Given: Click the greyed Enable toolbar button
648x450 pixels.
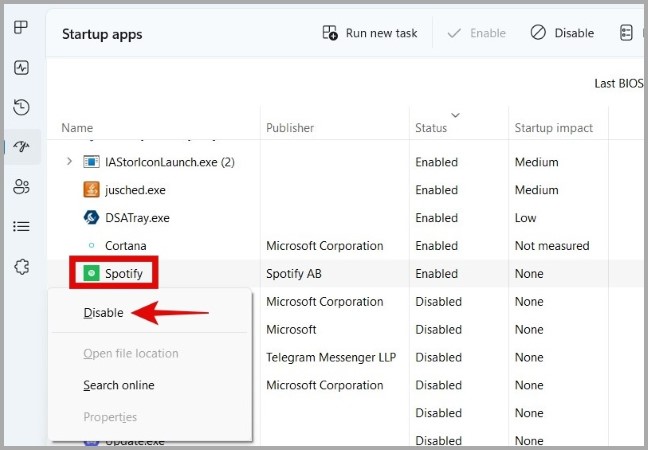Looking at the screenshot, I should (476, 33).
